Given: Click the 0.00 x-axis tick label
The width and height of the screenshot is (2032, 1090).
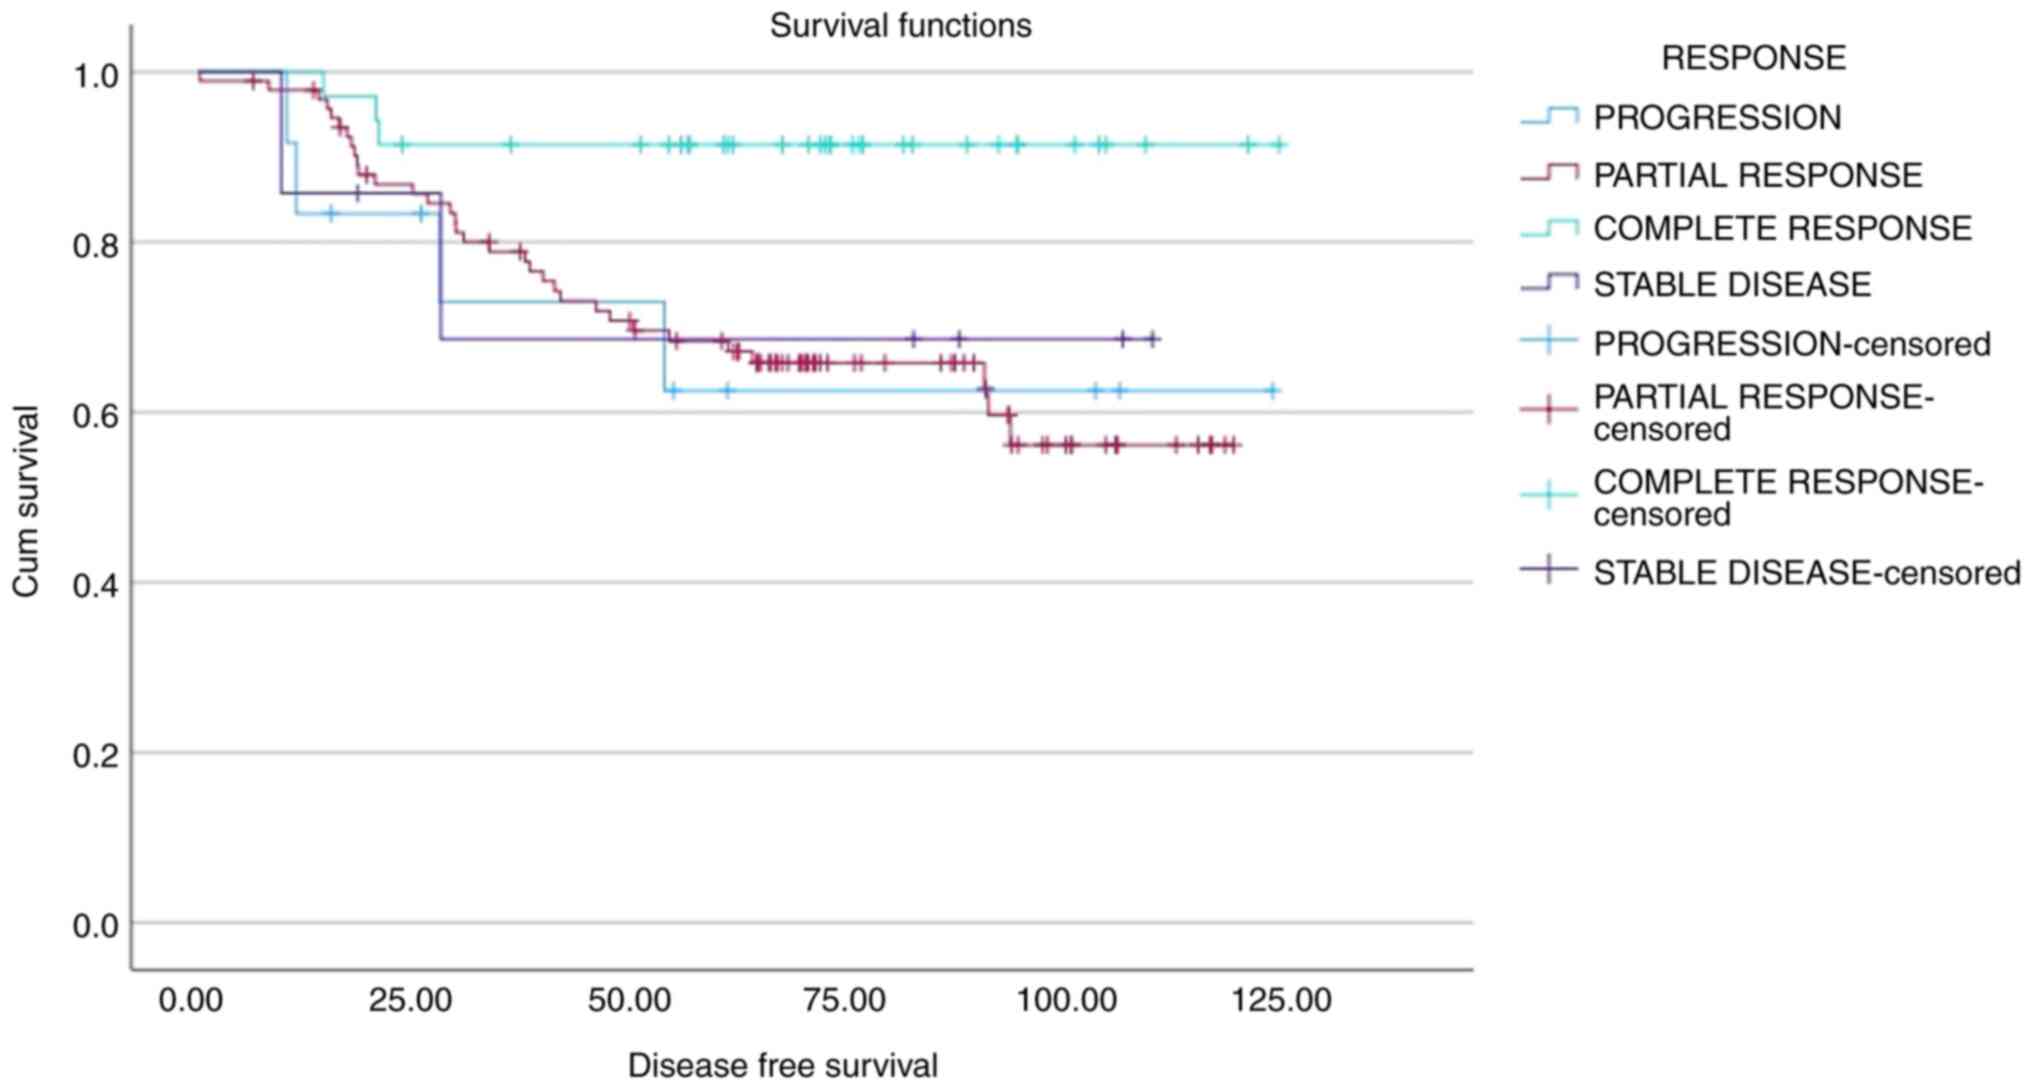Looking at the screenshot, I should pos(190,1000).
